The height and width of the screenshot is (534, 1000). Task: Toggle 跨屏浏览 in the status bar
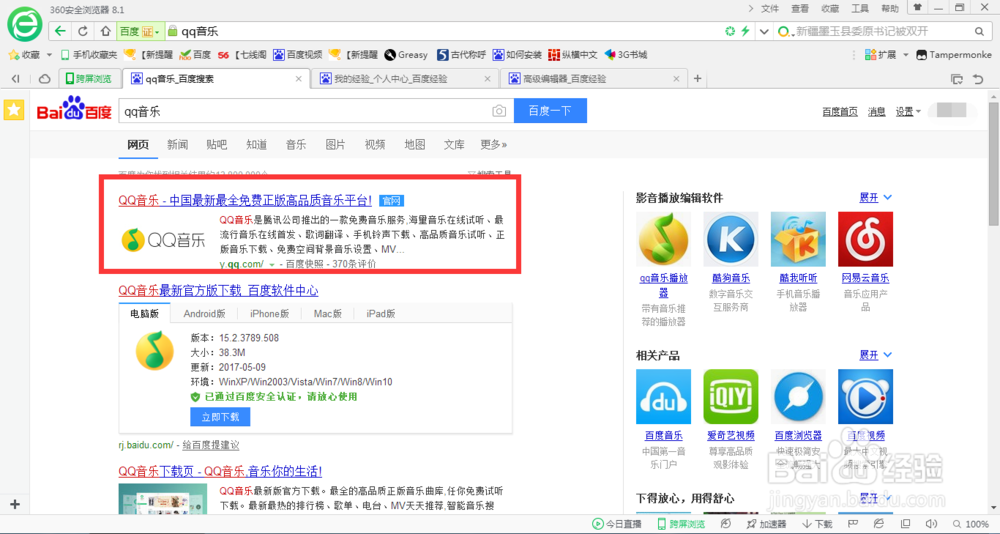(x=680, y=524)
